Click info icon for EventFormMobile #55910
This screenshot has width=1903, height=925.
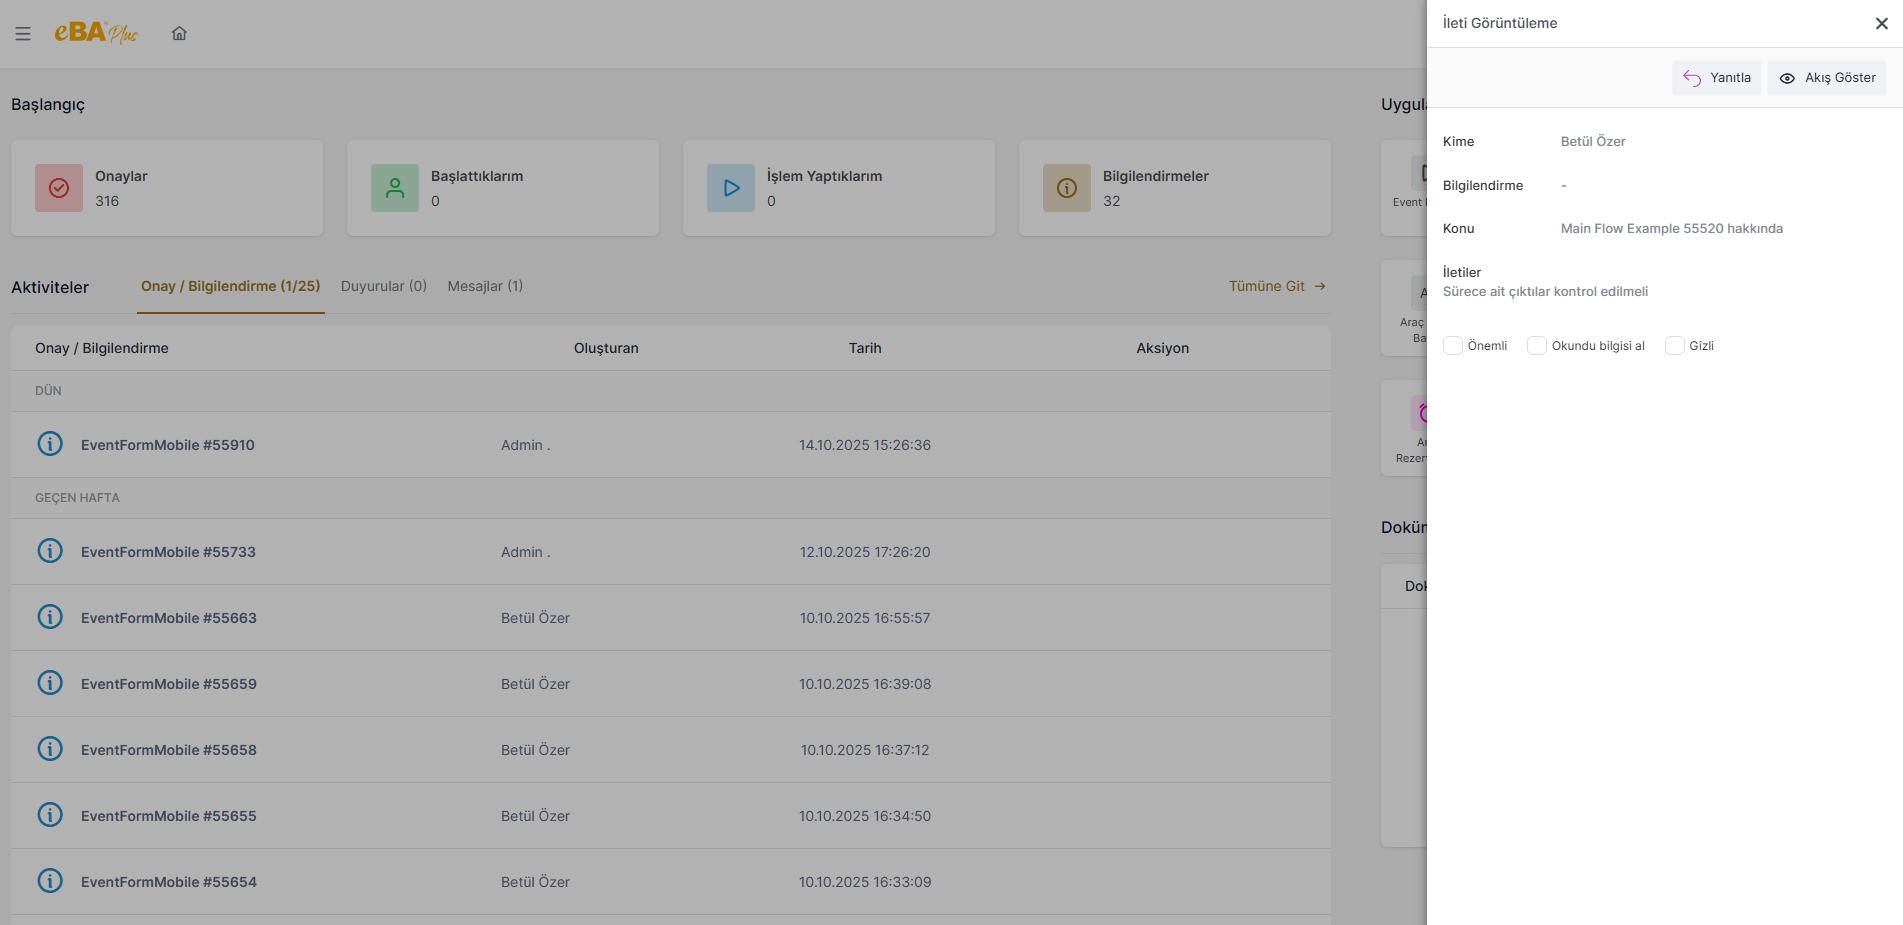tap(50, 444)
